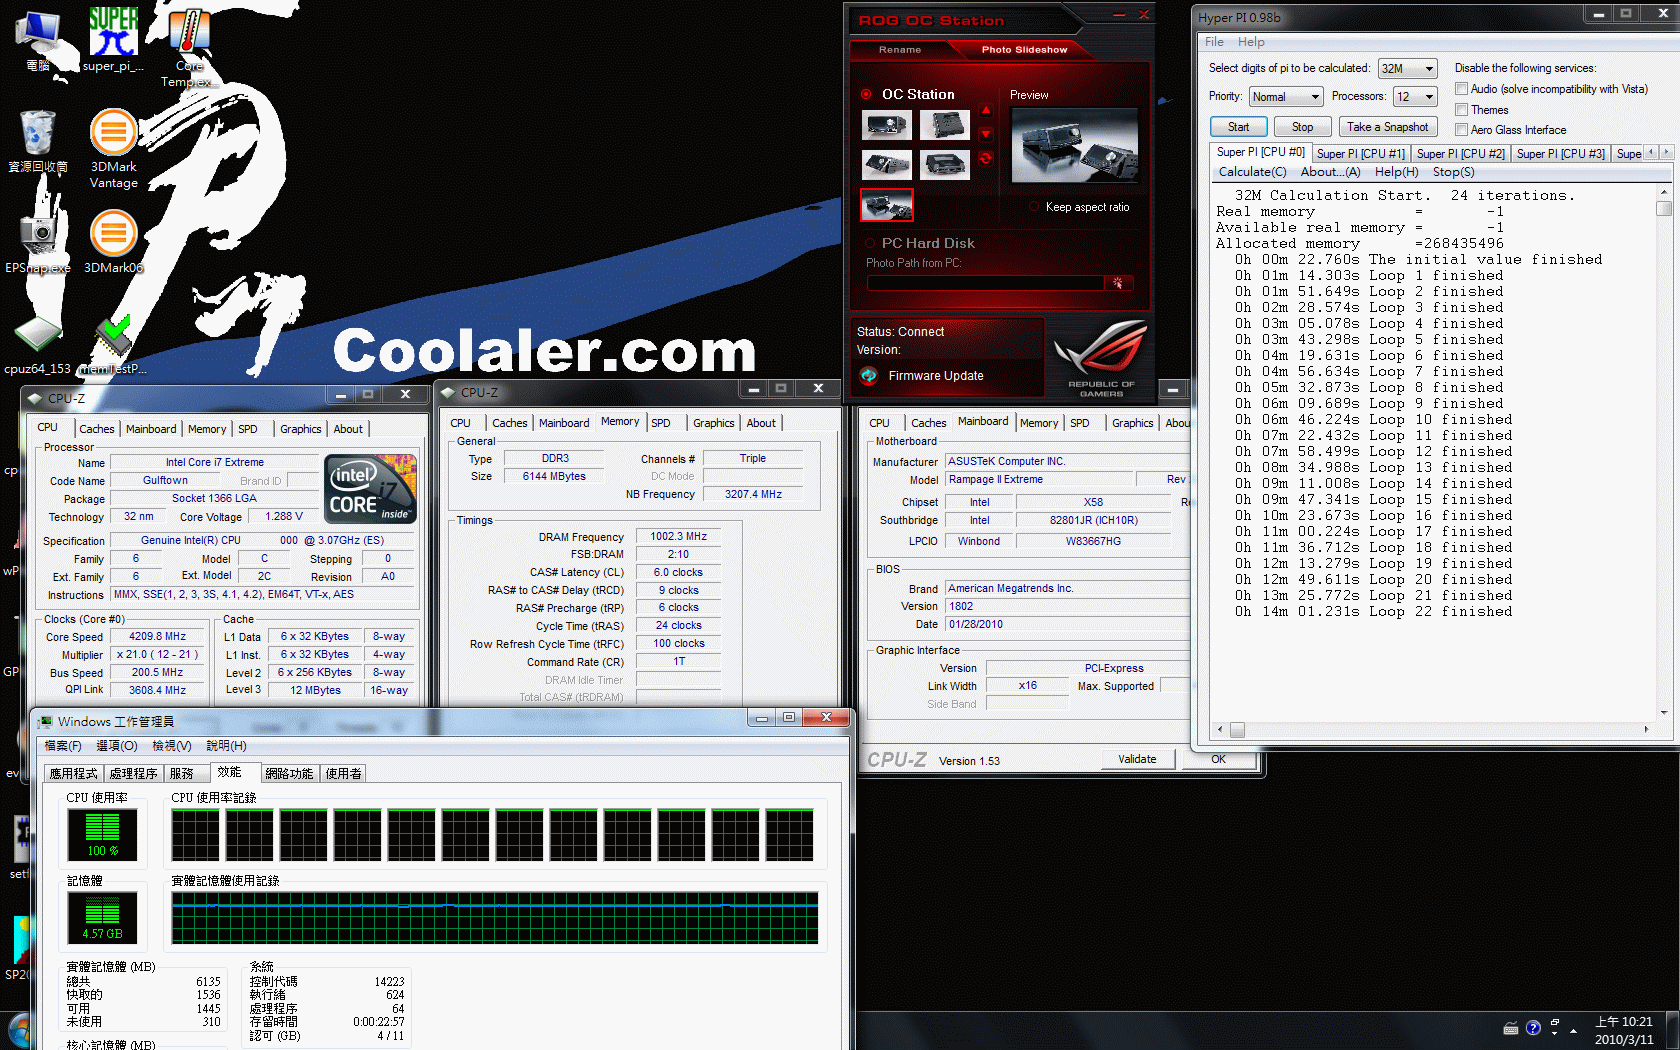Switch to Super PI [CPU #1] tab

point(1360,153)
